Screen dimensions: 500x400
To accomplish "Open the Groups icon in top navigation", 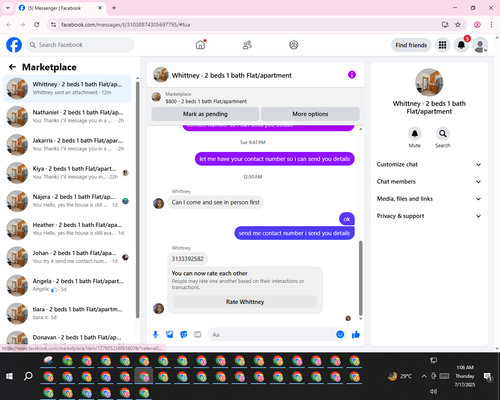I will (x=294, y=45).
